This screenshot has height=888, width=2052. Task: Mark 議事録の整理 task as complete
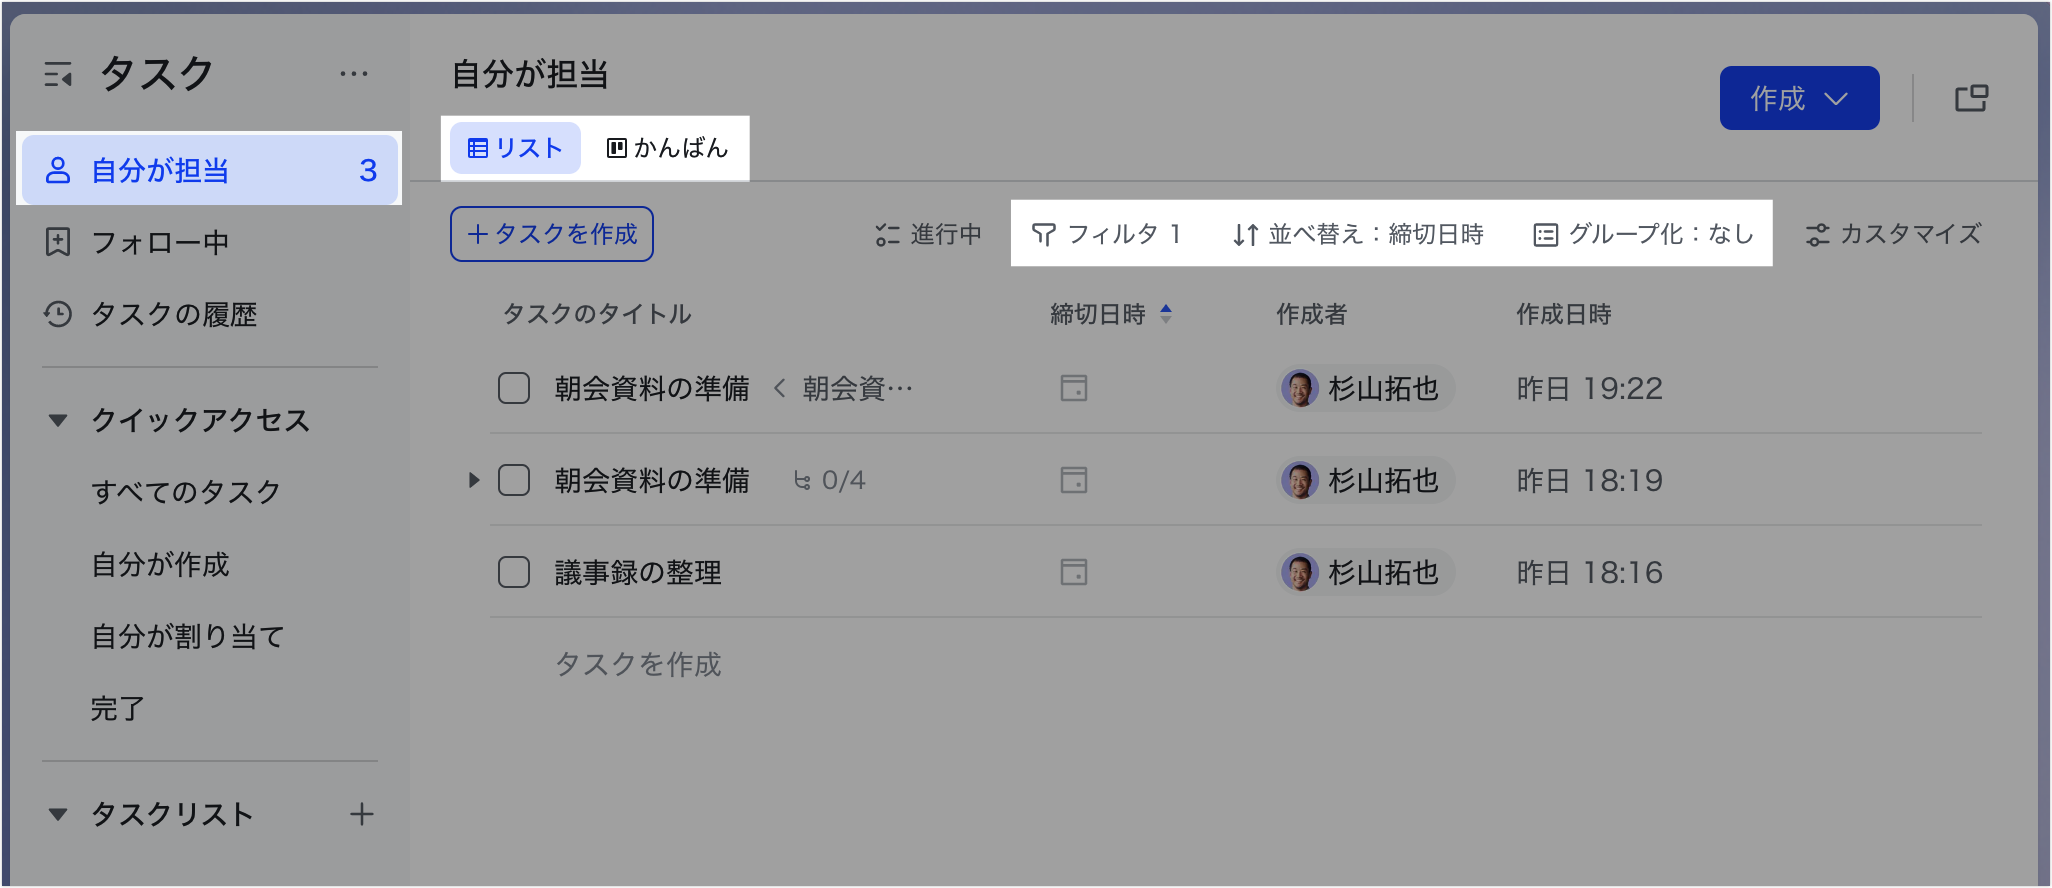[514, 572]
